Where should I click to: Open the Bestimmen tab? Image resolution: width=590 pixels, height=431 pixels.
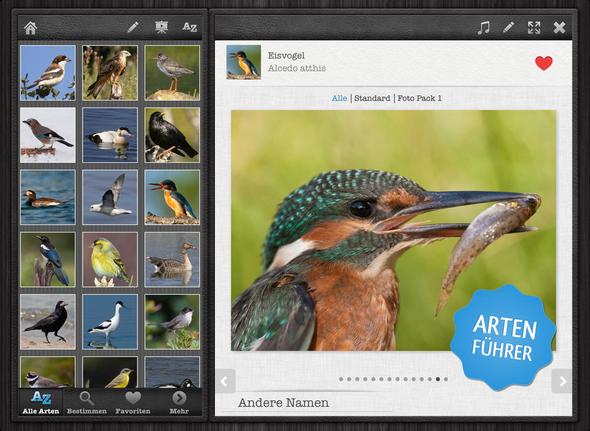click(87, 402)
